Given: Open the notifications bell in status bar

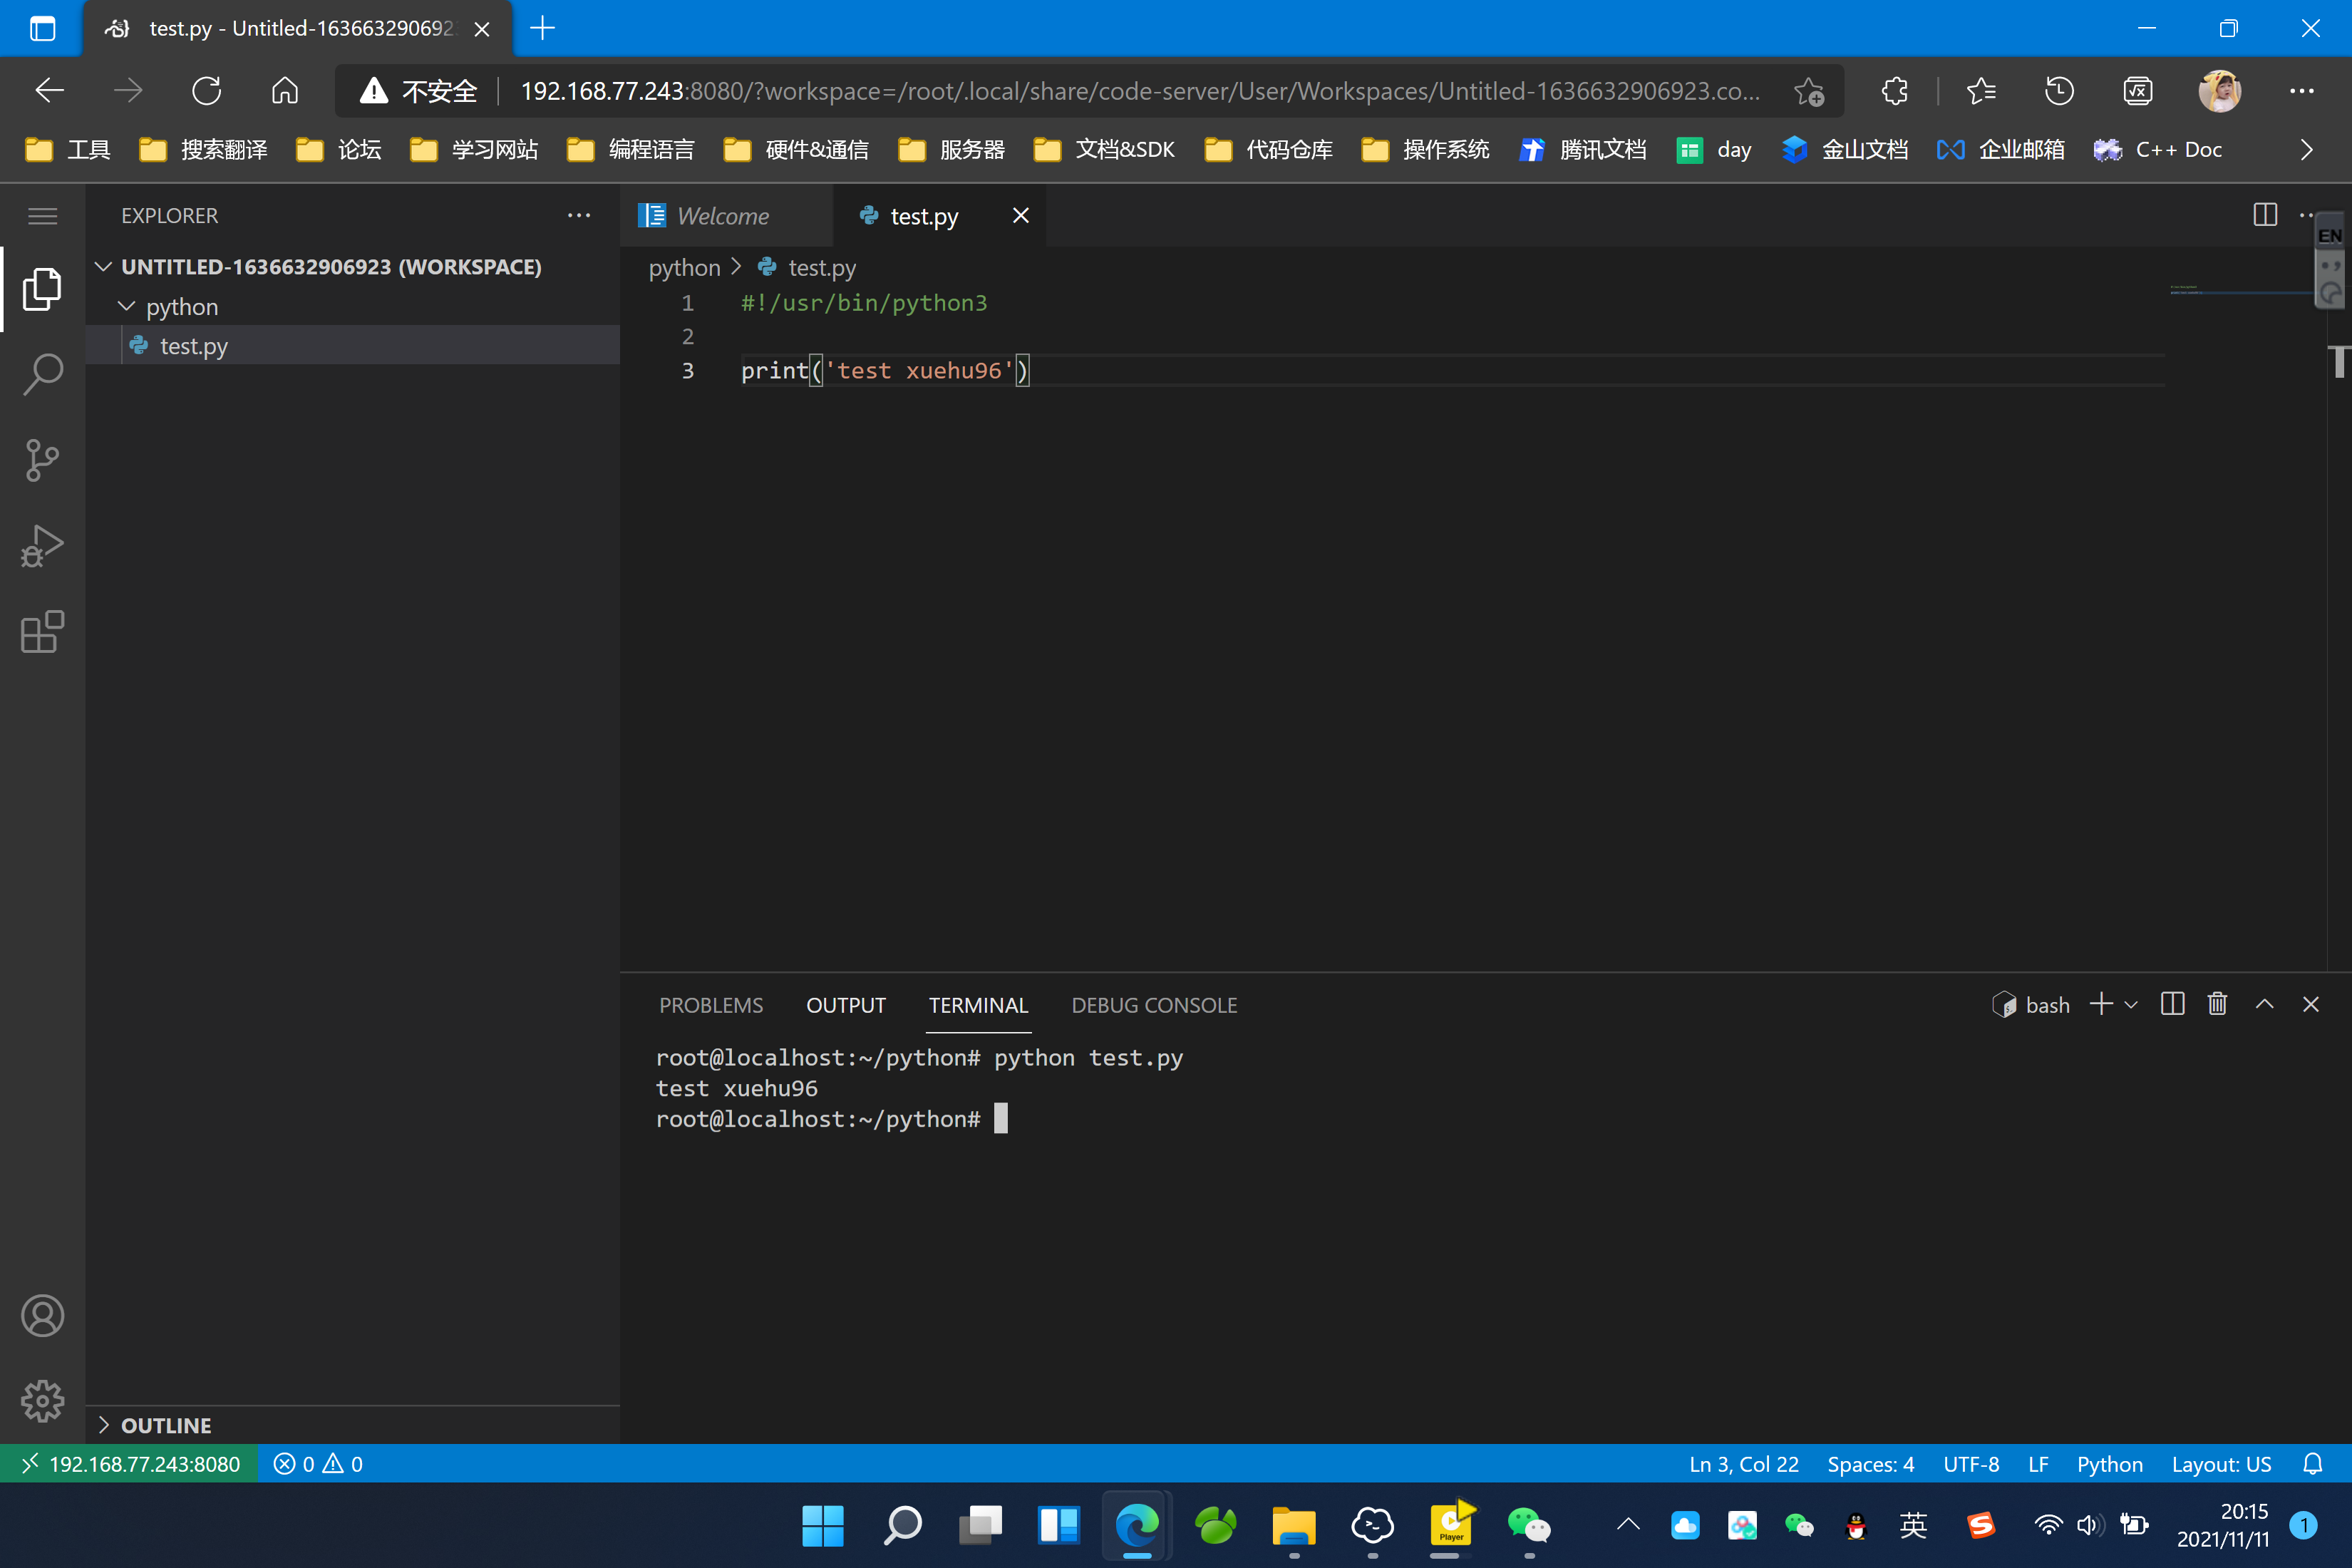Looking at the screenshot, I should [x=2313, y=1464].
